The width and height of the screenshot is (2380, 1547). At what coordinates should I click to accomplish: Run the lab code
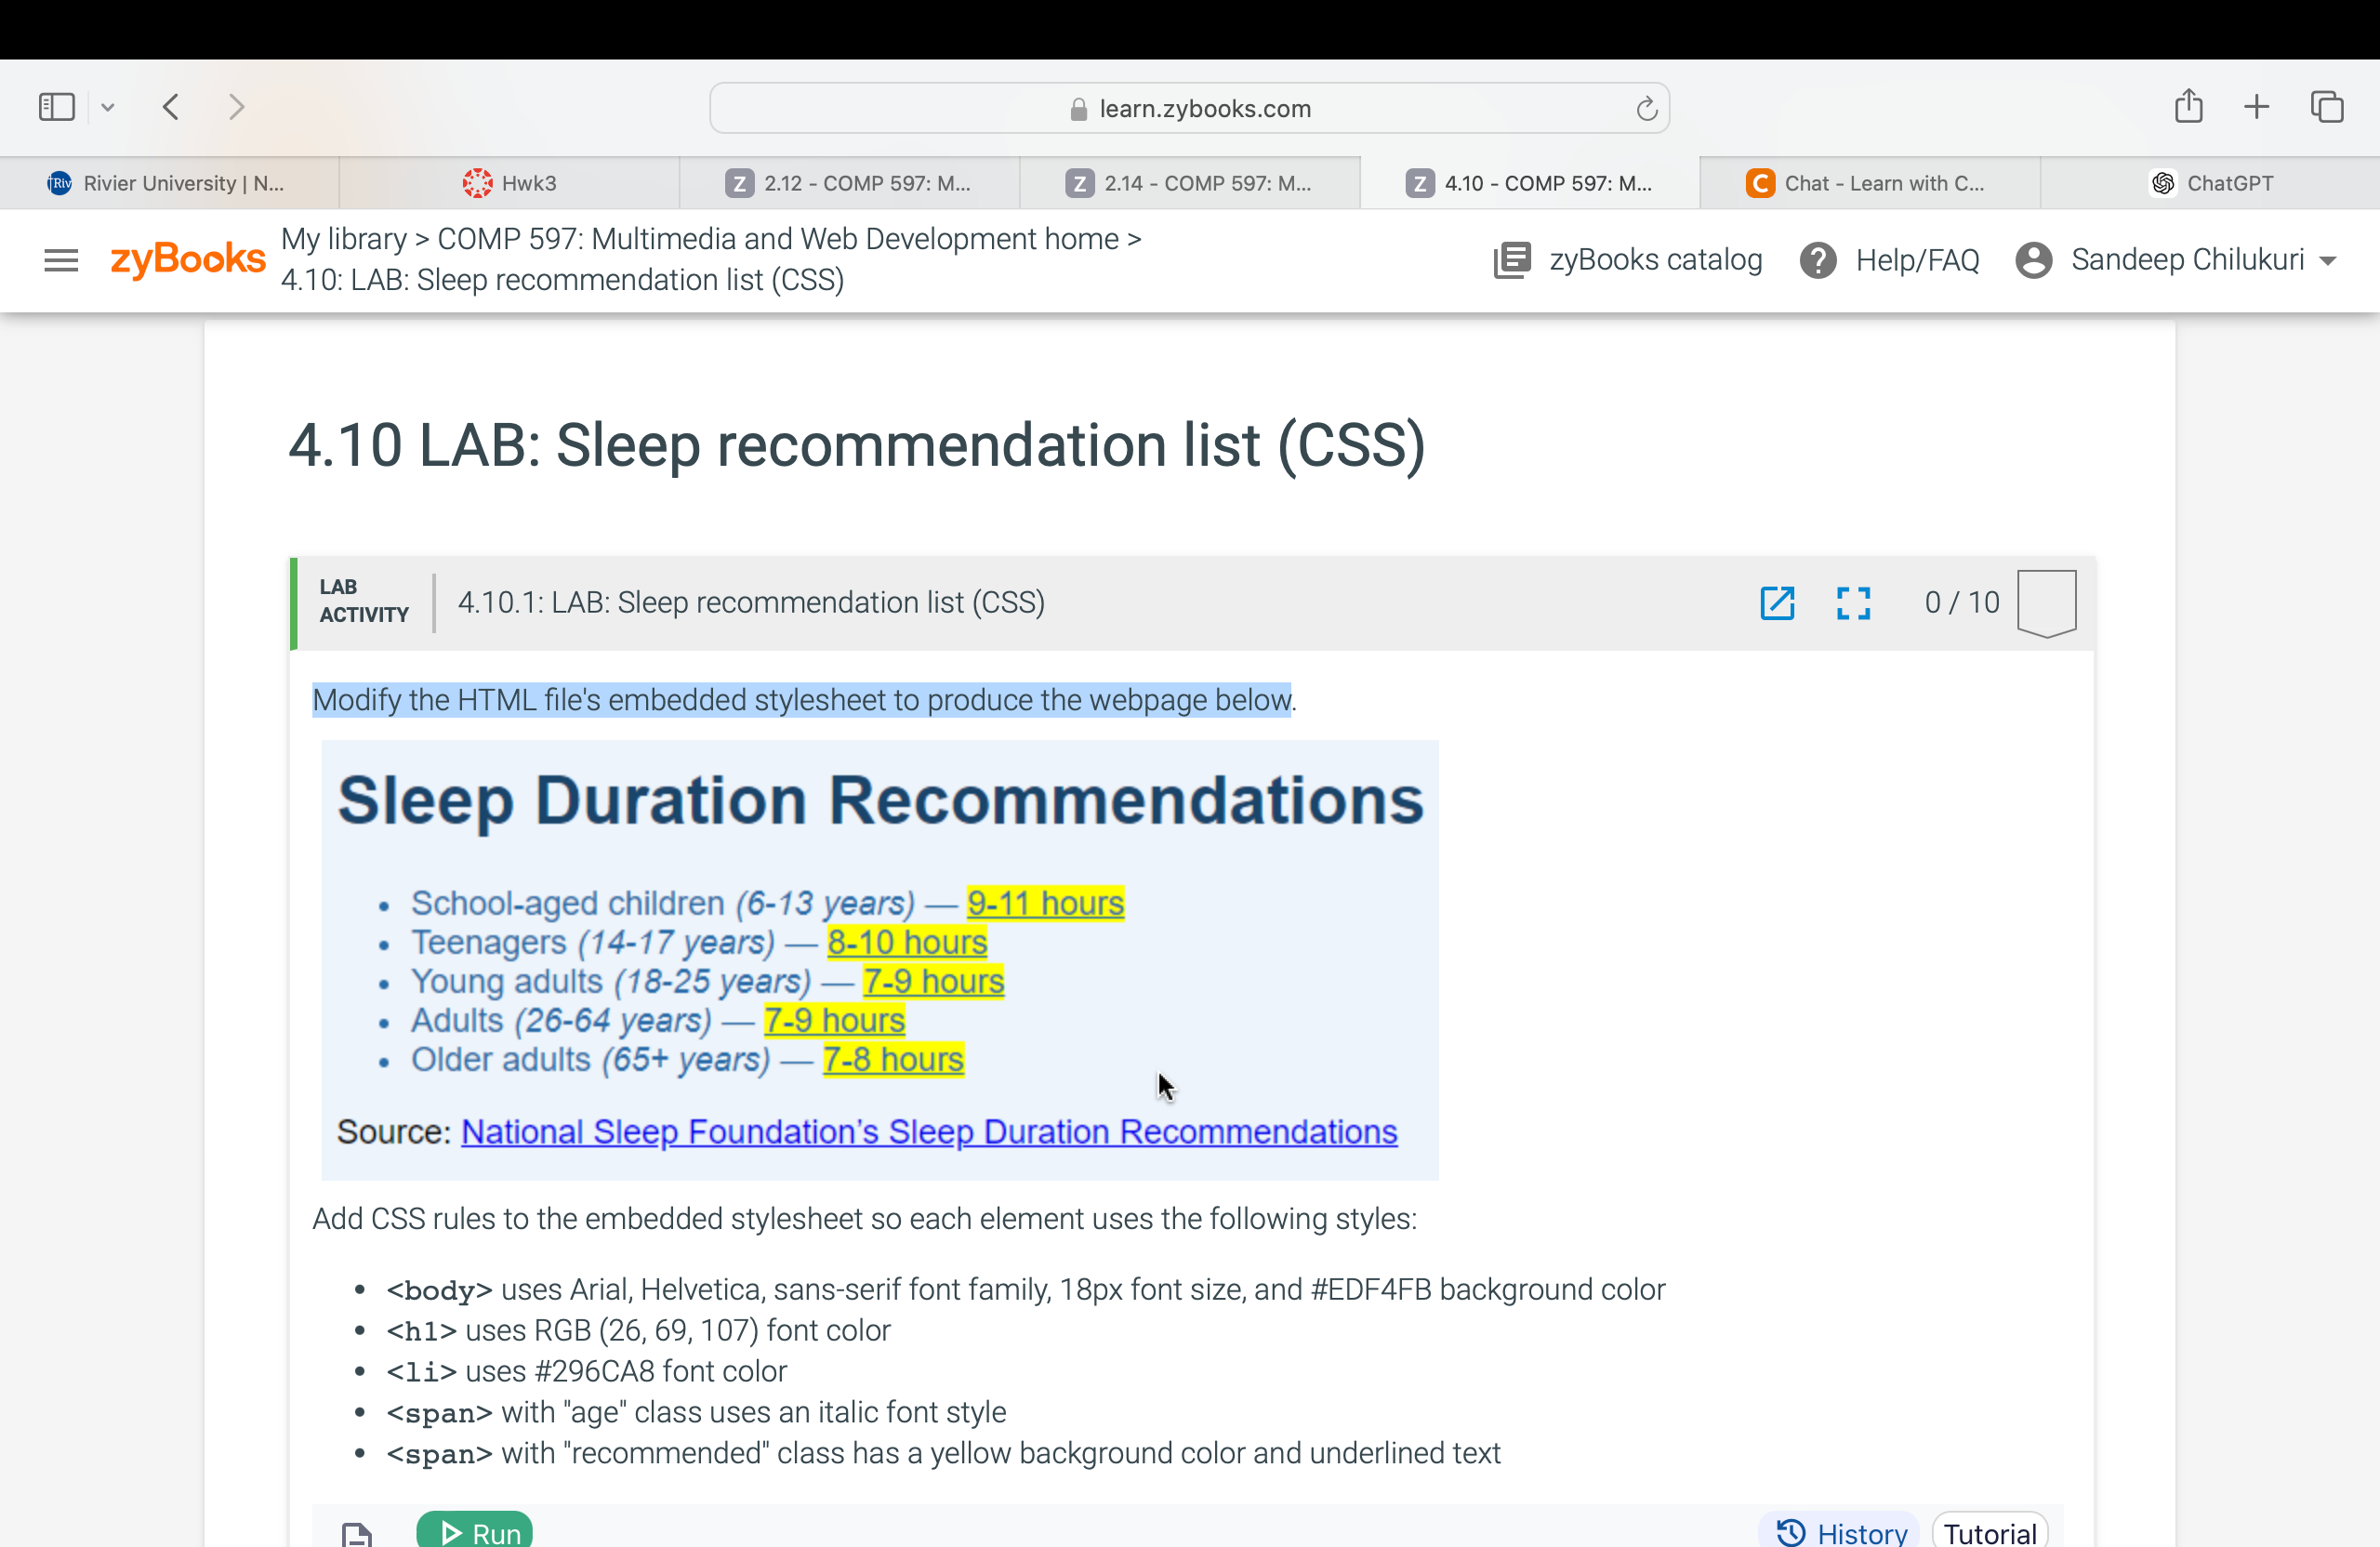(x=474, y=1533)
